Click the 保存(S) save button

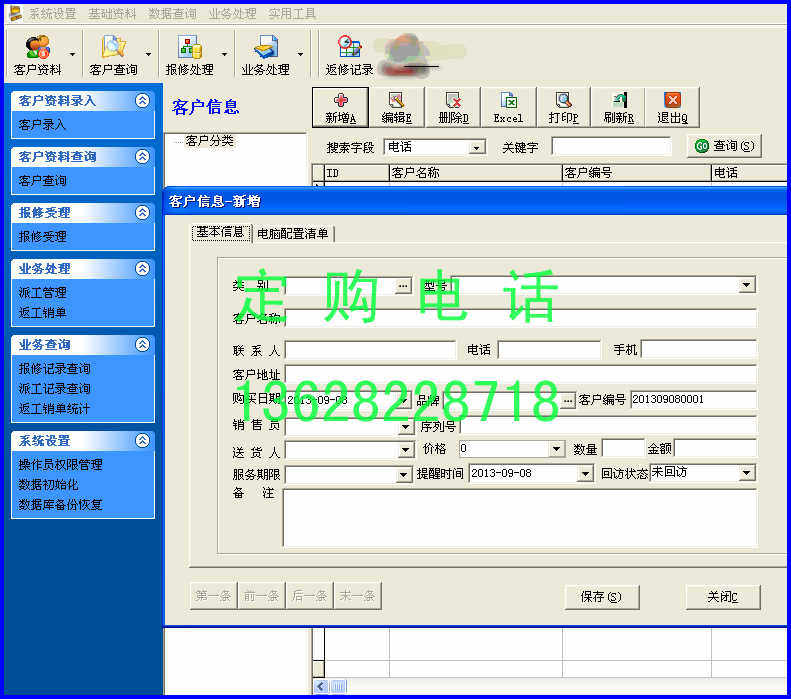(x=601, y=597)
